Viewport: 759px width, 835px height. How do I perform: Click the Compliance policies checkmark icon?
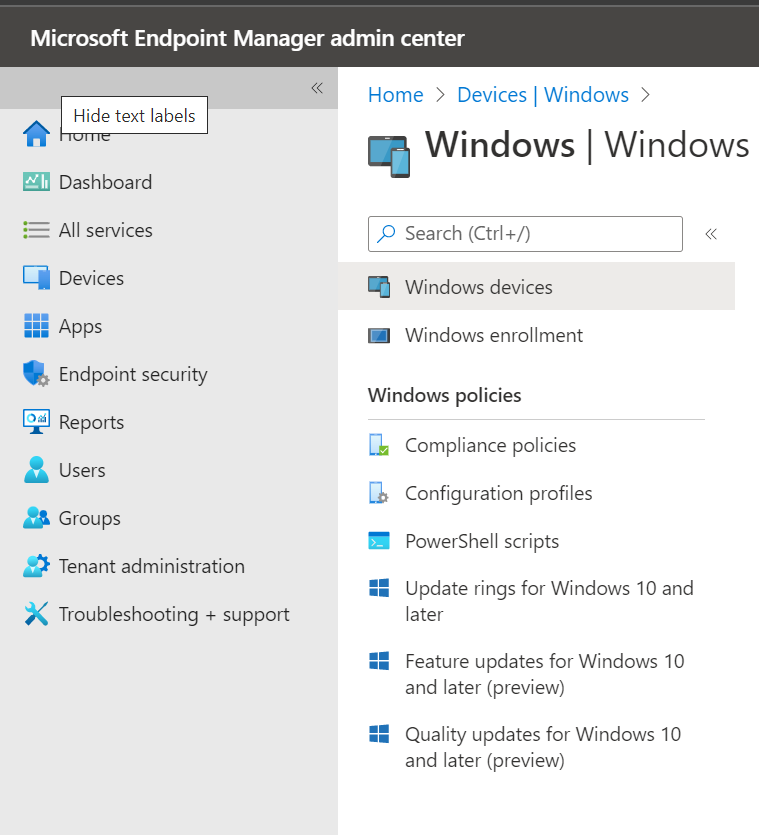point(379,445)
